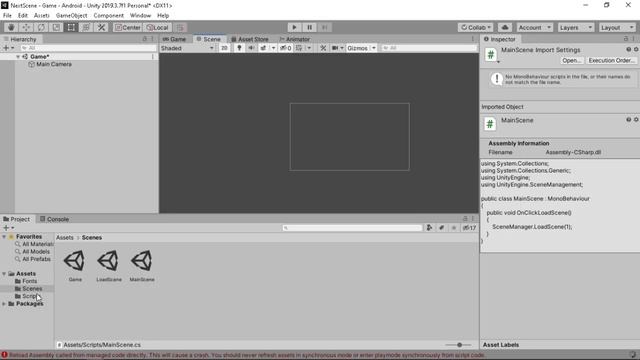Toggle hidden objects visibility counter

tap(286, 48)
